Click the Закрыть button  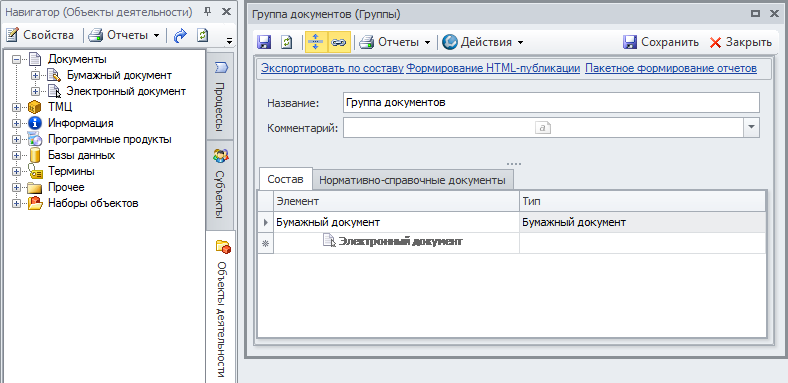(740, 42)
